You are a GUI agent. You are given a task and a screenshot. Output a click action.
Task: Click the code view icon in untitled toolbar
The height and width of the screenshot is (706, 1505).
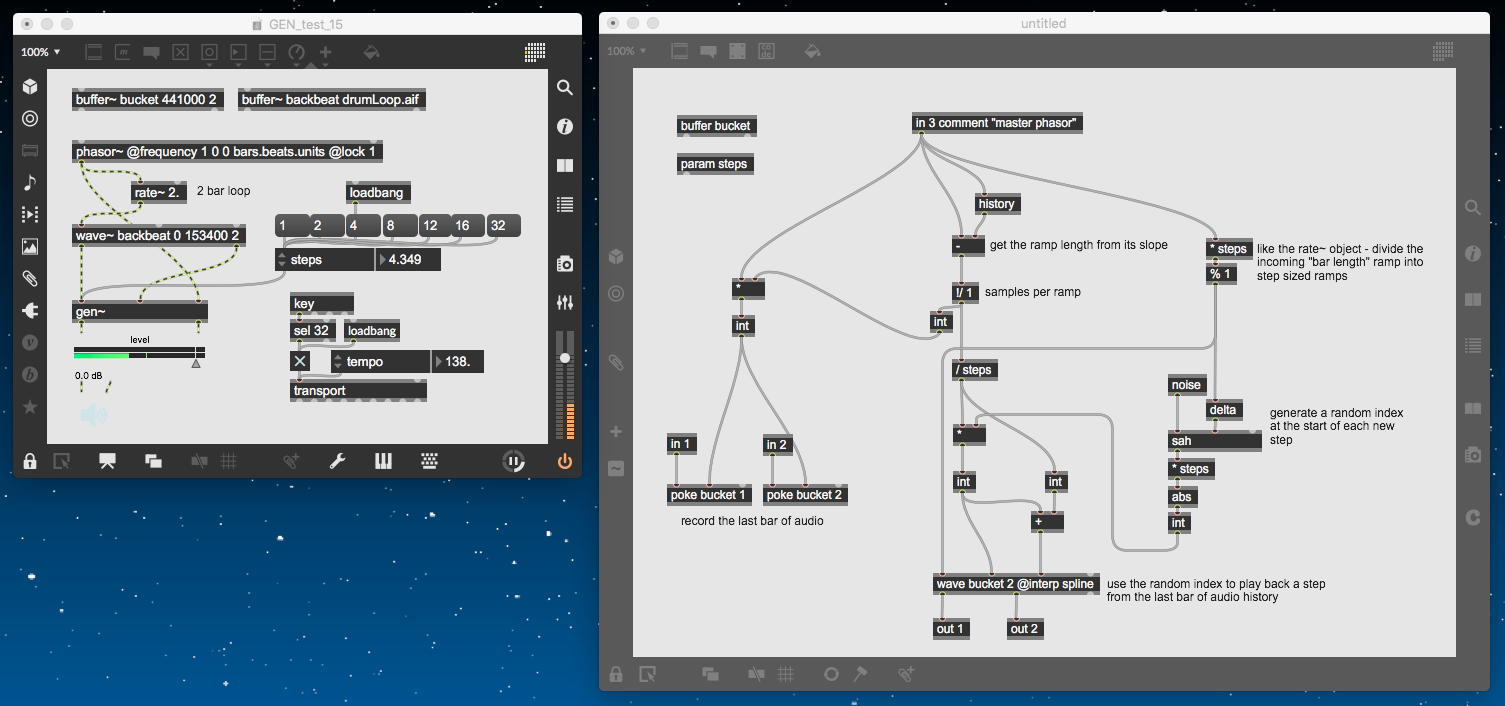[766, 51]
